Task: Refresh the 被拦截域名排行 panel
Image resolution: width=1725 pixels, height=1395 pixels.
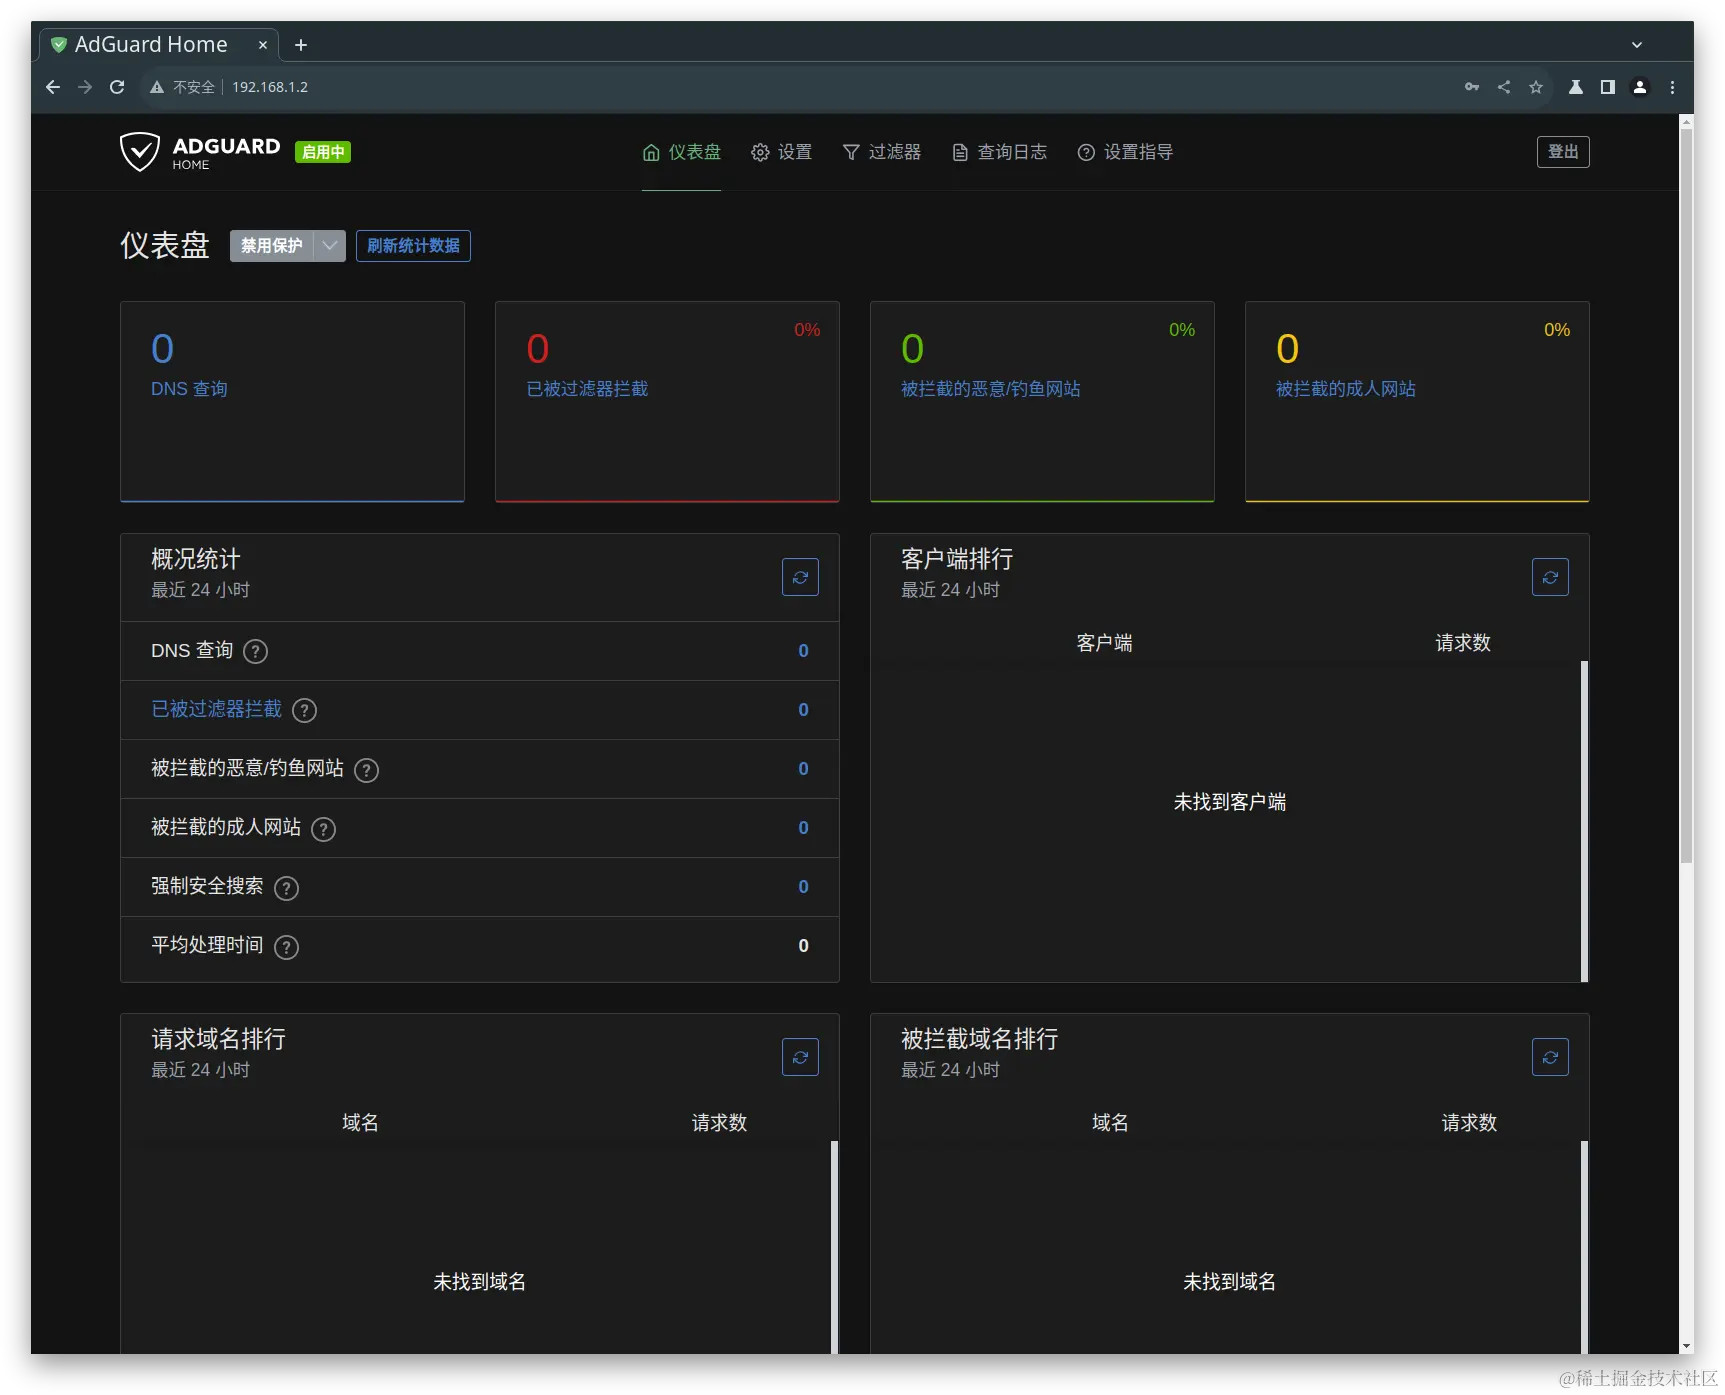Action: 1550,1057
